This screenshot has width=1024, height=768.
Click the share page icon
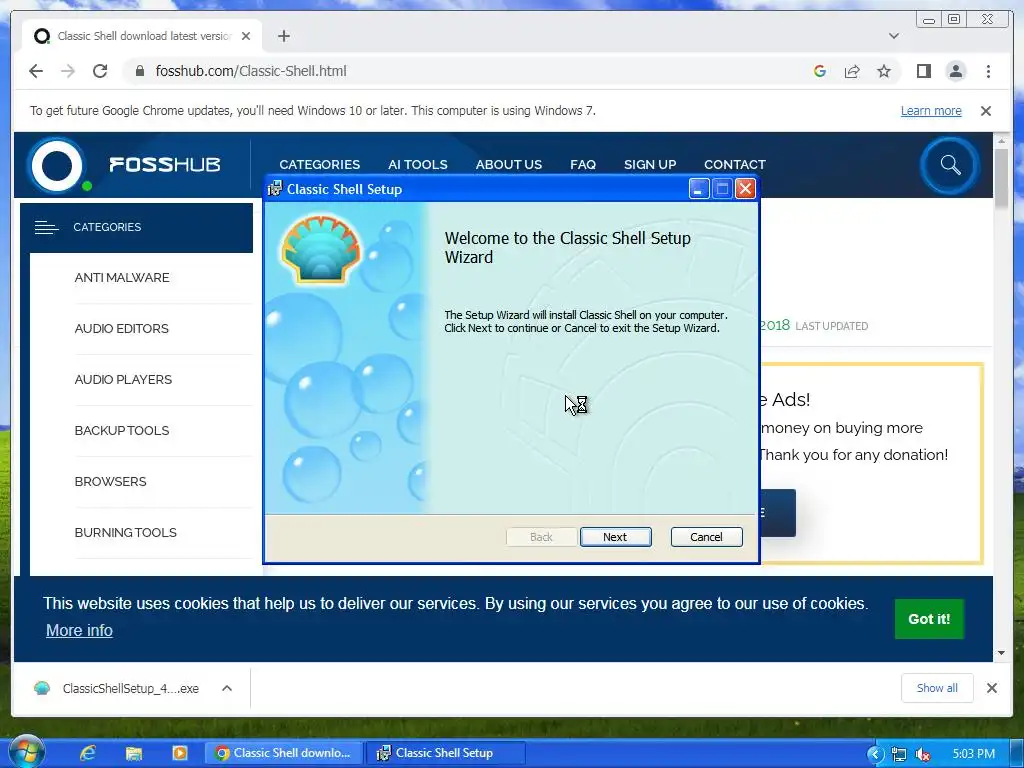(x=852, y=71)
